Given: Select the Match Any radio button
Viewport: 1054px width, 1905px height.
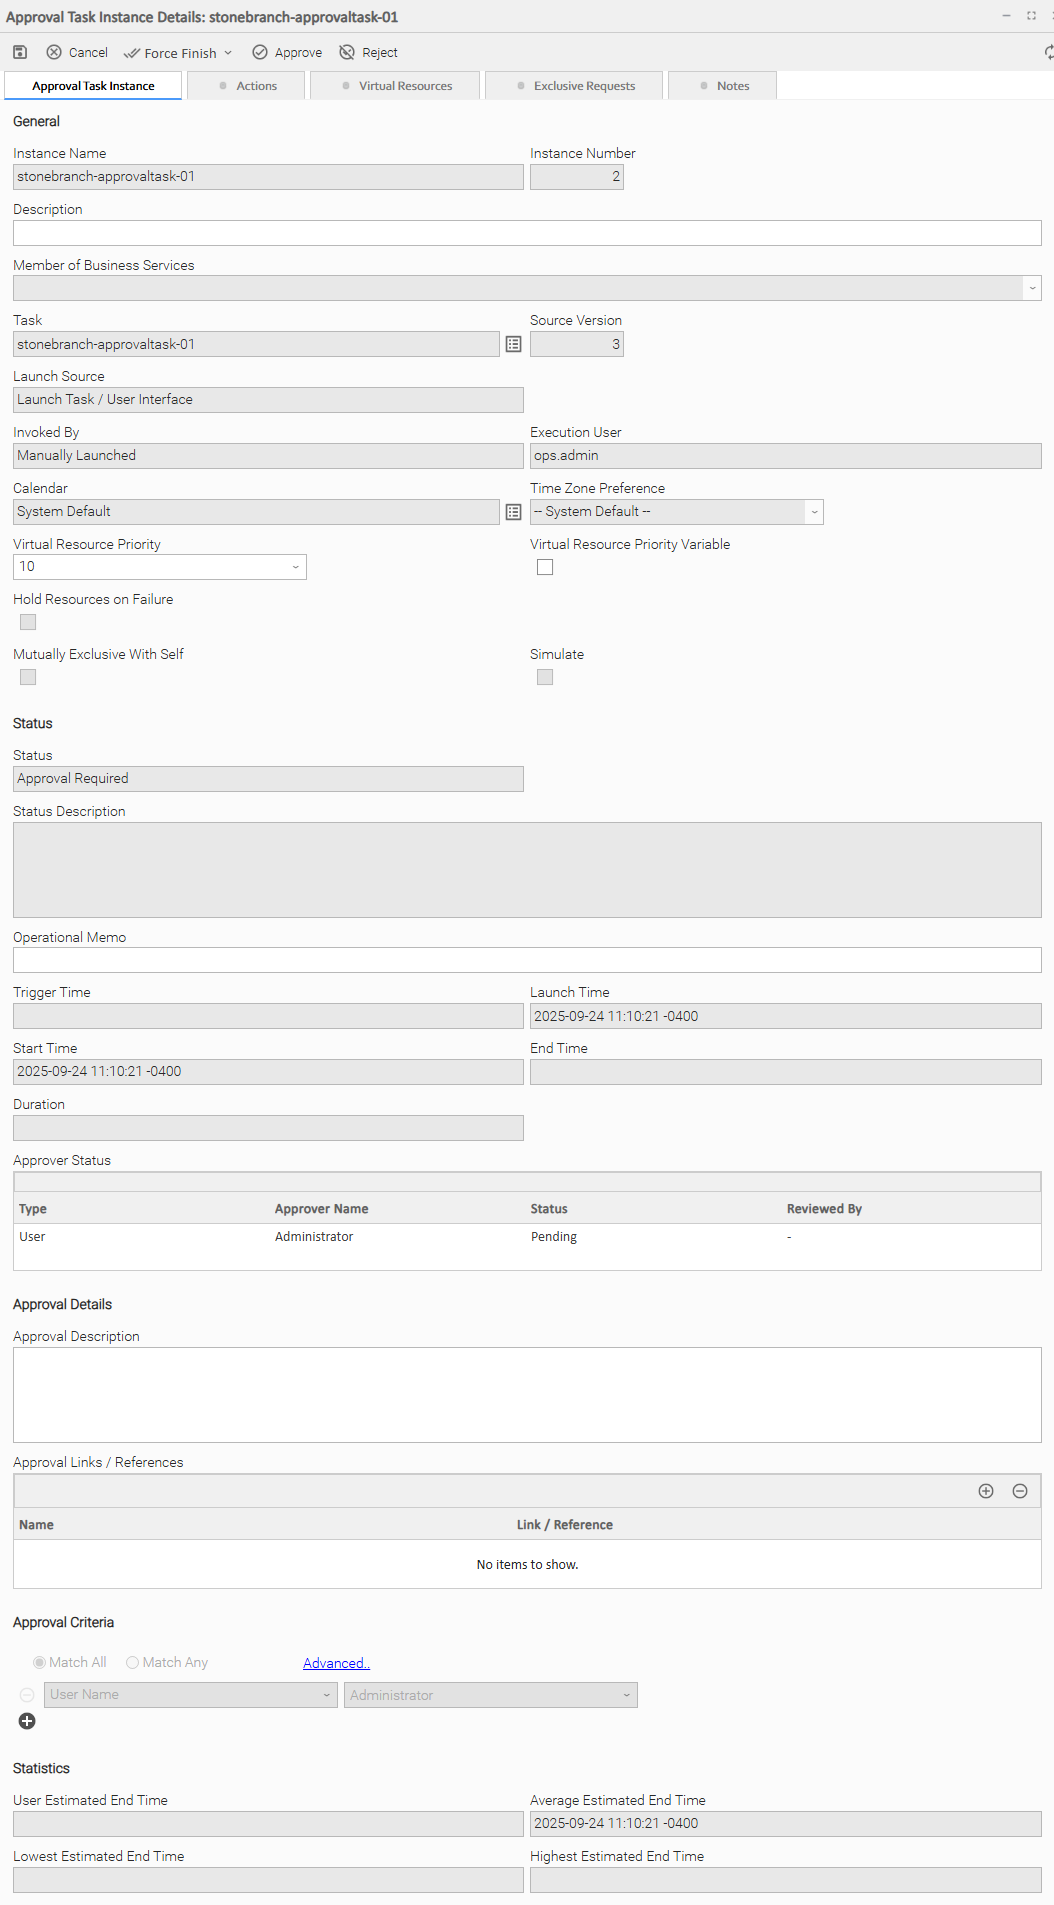Looking at the screenshot, I should point(132,1662).
